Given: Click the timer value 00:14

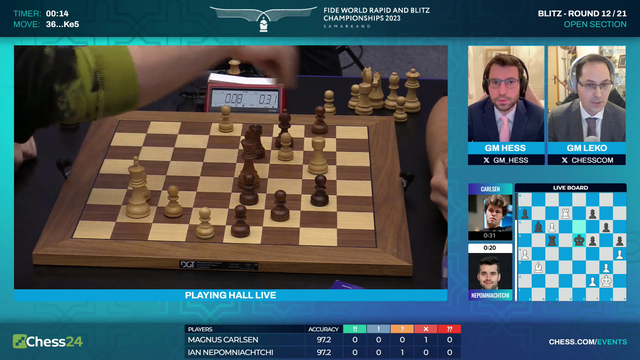Looking at the screenshot, I should pos(57,13).
